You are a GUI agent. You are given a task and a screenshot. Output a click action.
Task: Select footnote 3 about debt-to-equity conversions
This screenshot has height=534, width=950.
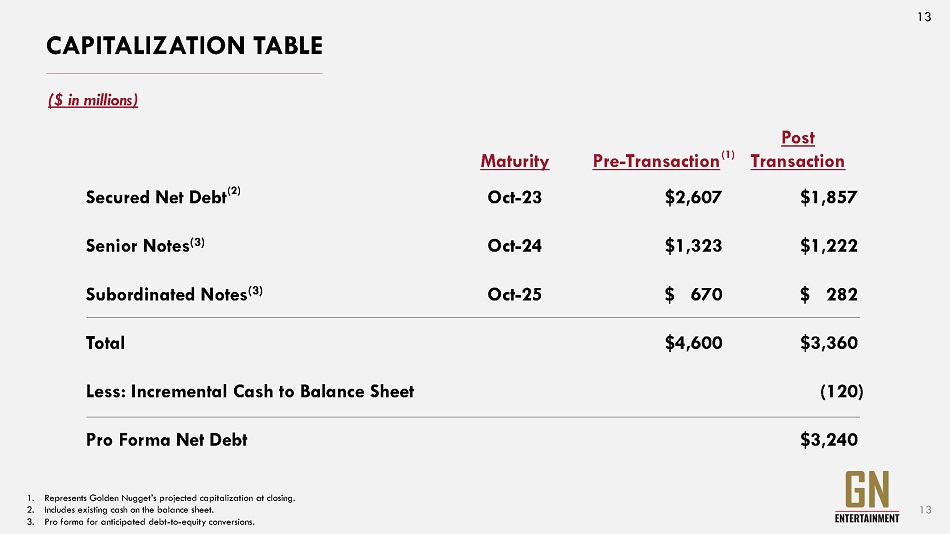pos(148,522)
